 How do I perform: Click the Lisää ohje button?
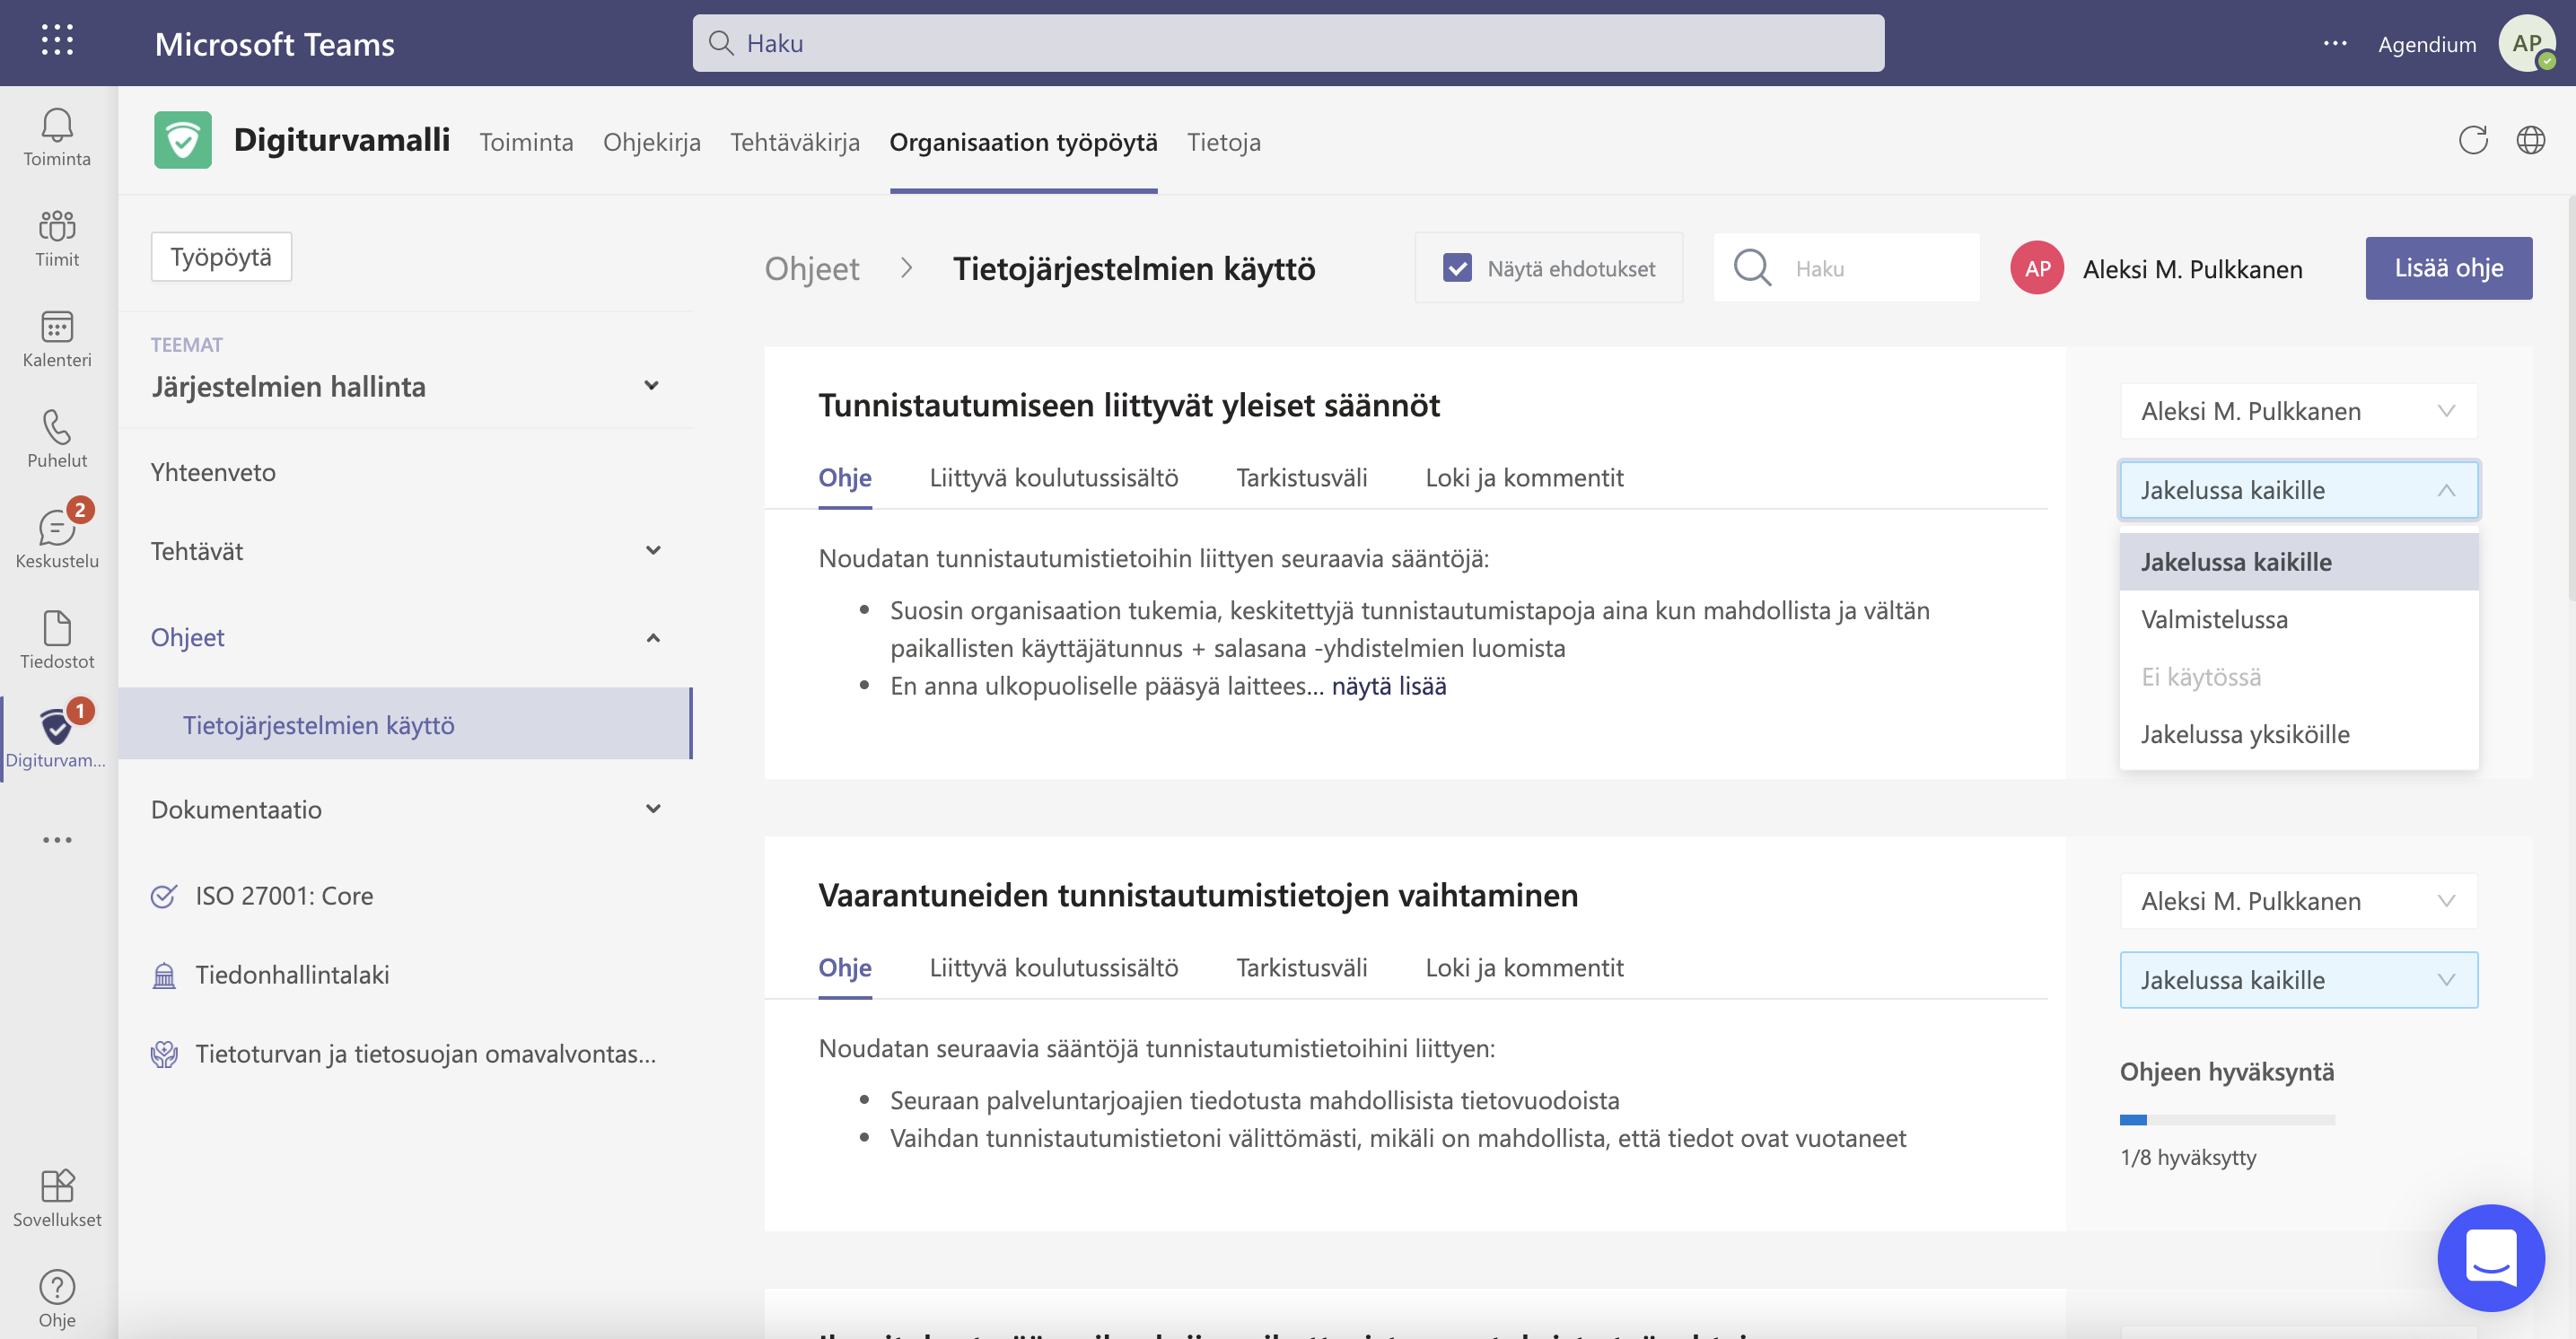[x=2448, y=268]
